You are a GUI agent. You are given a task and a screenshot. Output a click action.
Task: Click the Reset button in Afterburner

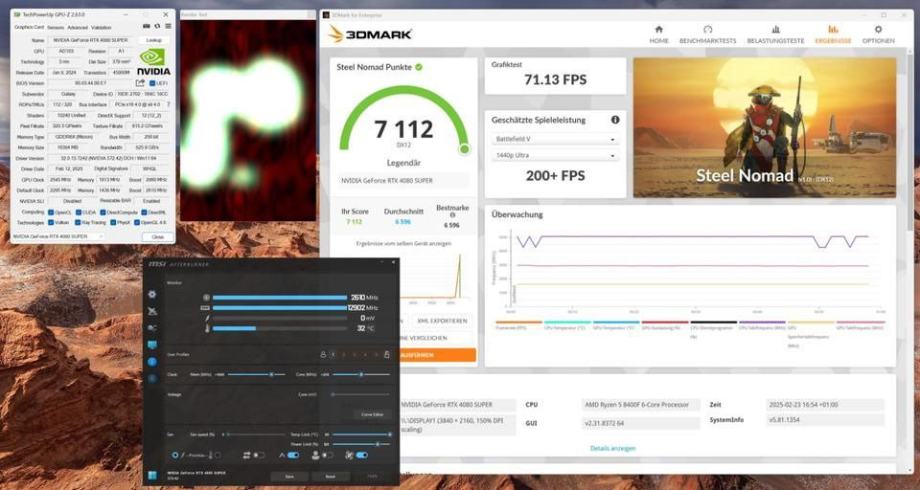pyautogui.click(x=330, y=477)
